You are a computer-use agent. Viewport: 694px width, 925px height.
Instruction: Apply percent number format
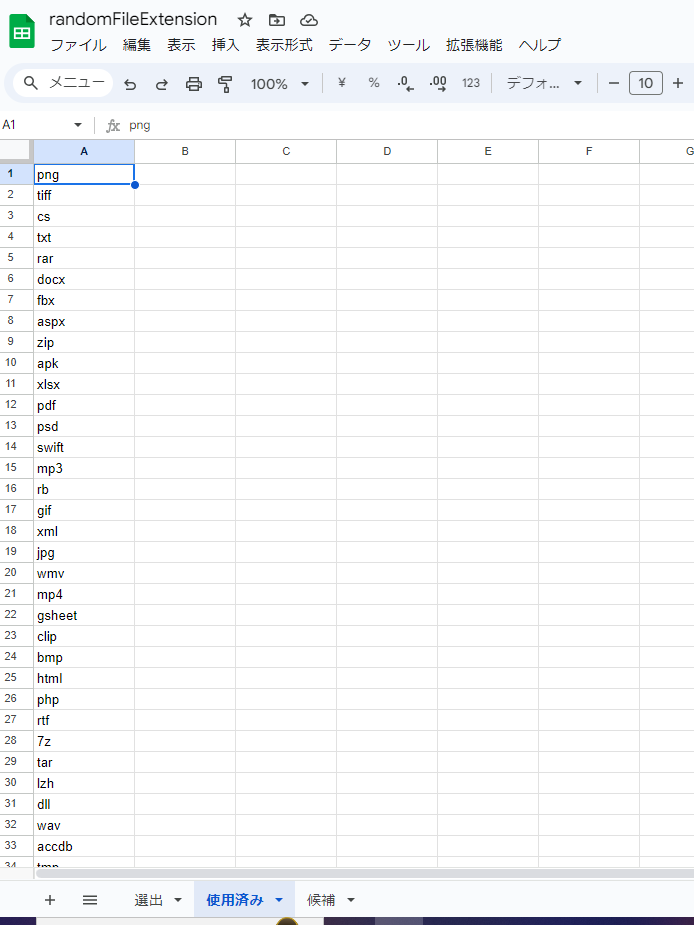click(374, 83)
